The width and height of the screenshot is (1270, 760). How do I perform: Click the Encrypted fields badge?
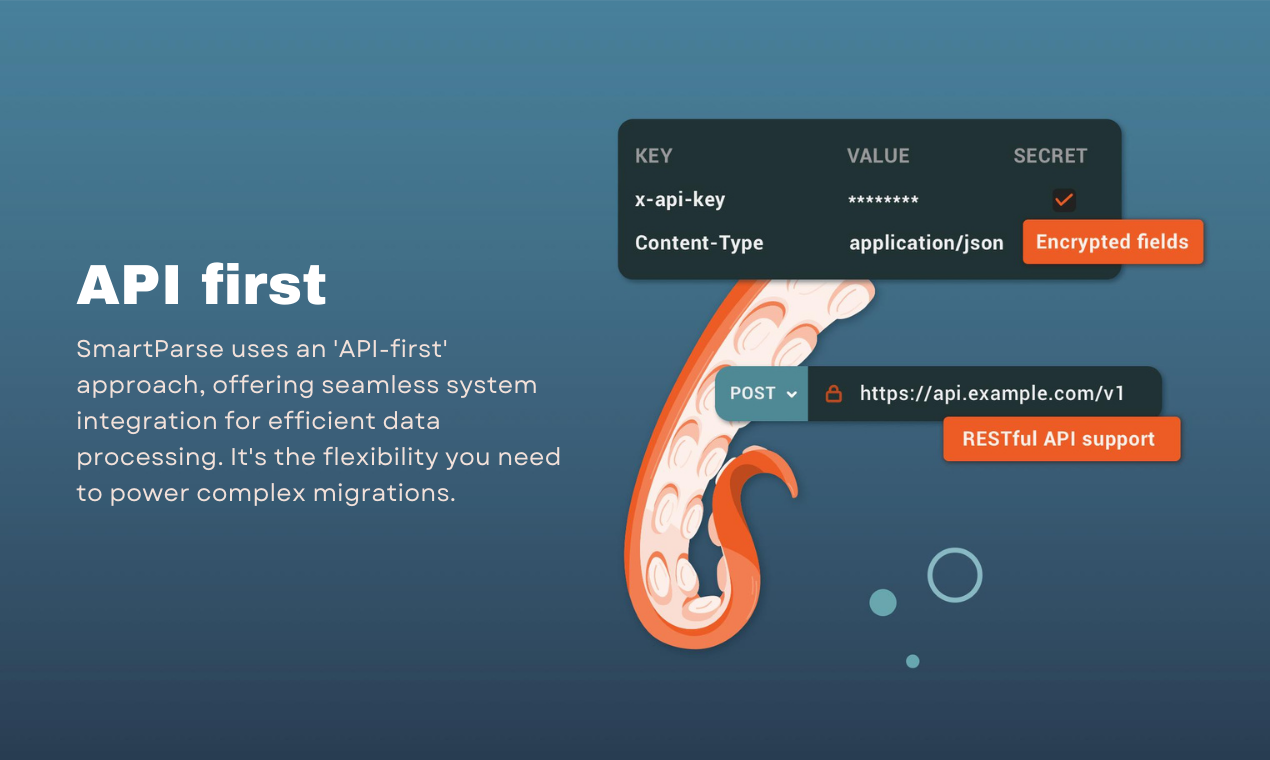(x=1112, y=242)
